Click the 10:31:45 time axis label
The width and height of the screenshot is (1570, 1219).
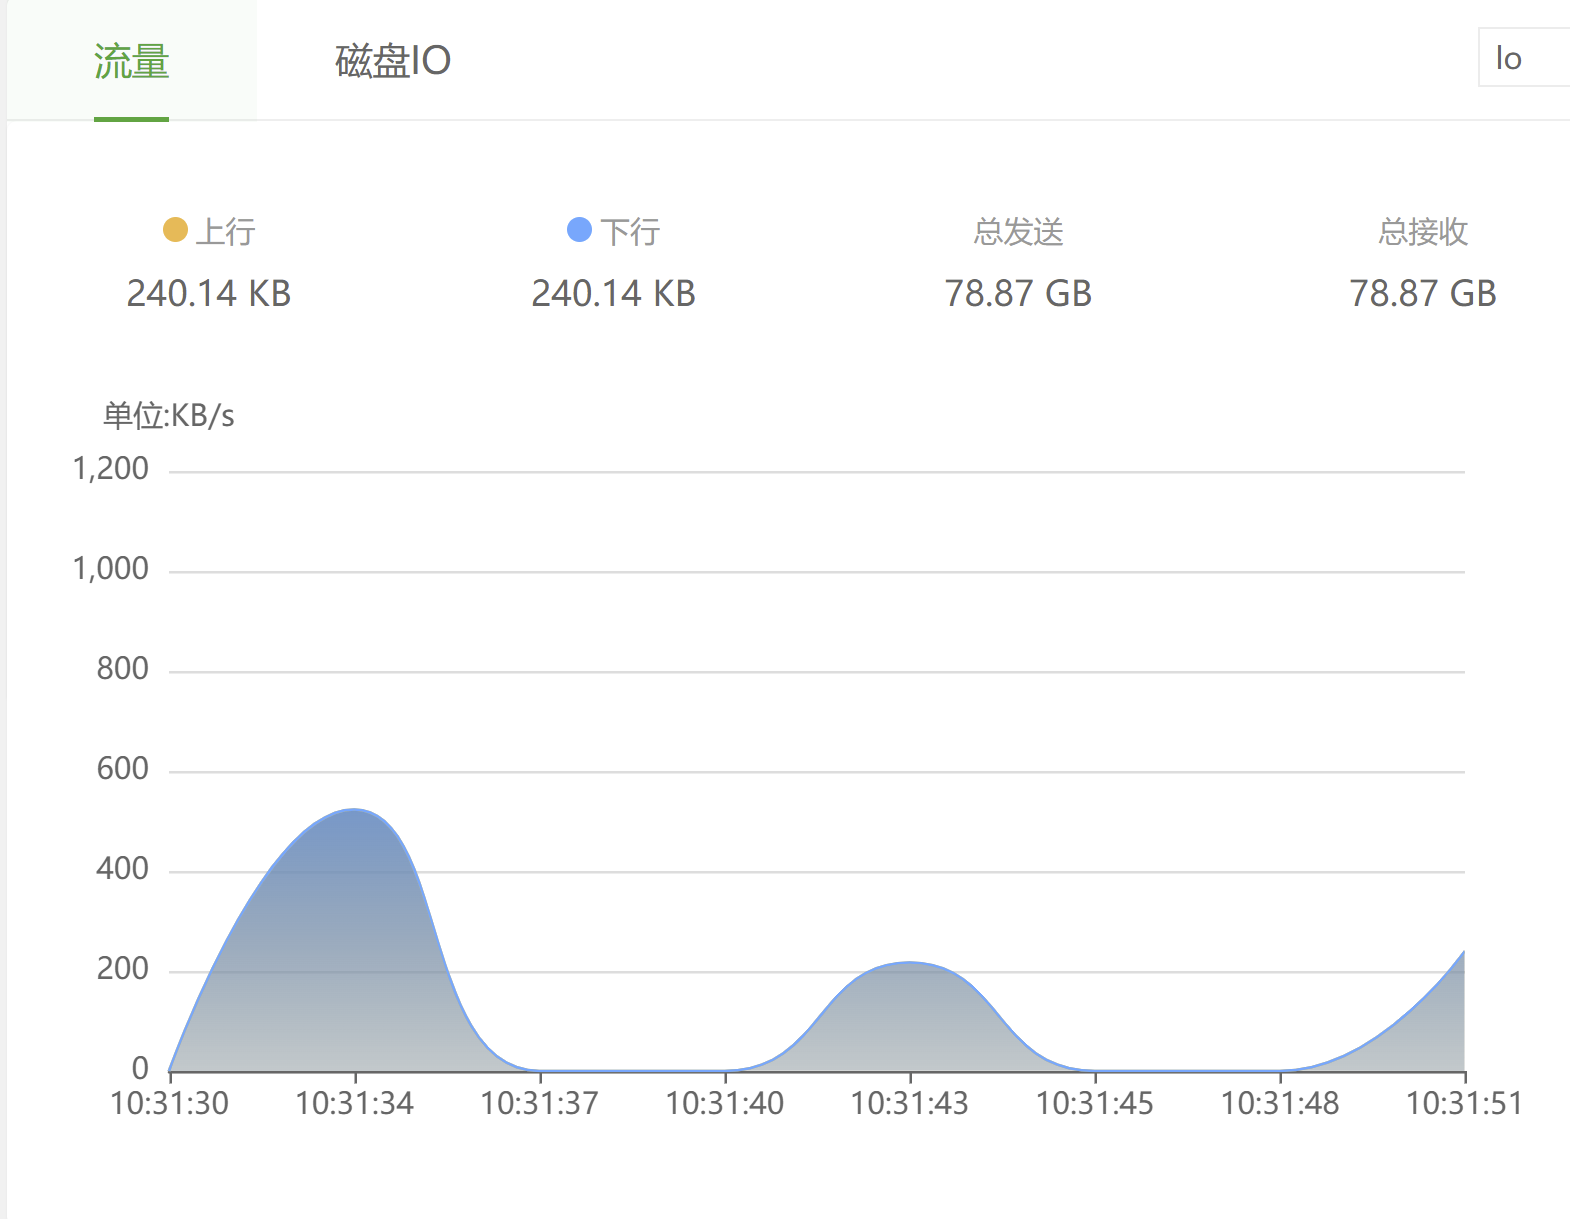(x=1095, y=1103)
